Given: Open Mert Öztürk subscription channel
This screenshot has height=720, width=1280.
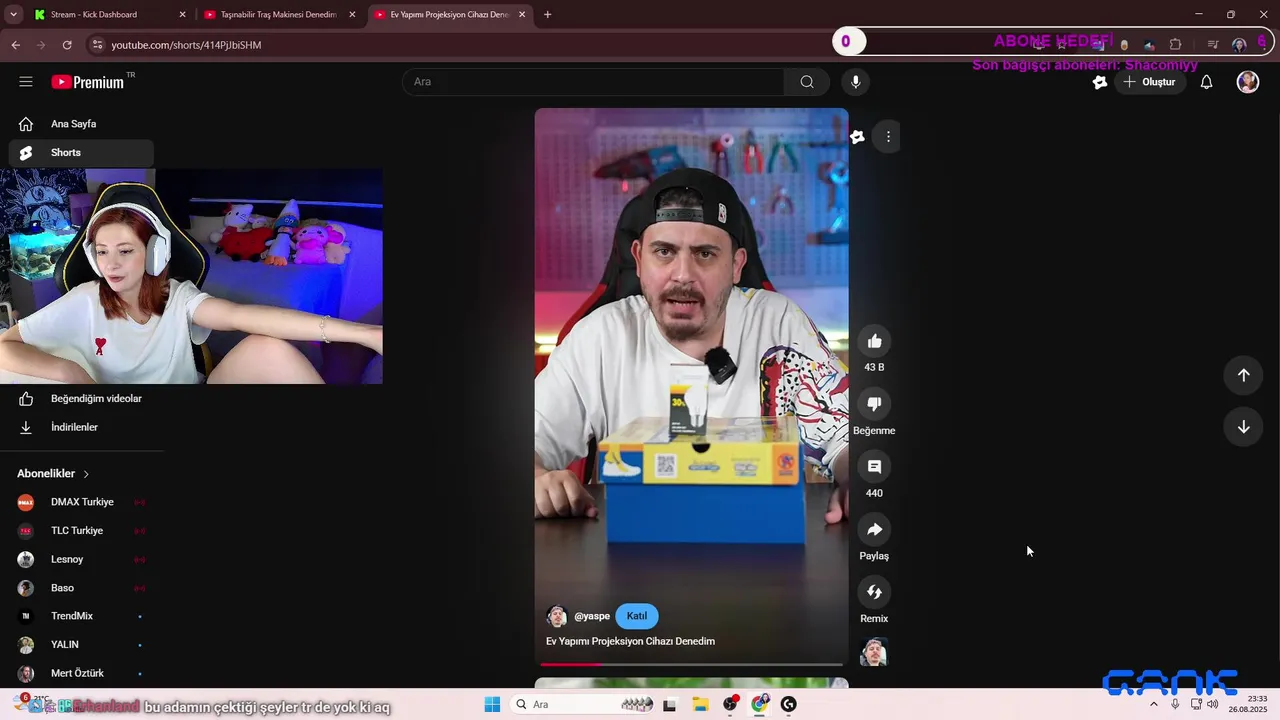Looking at the screenshot, I should (x=80, y=673).
